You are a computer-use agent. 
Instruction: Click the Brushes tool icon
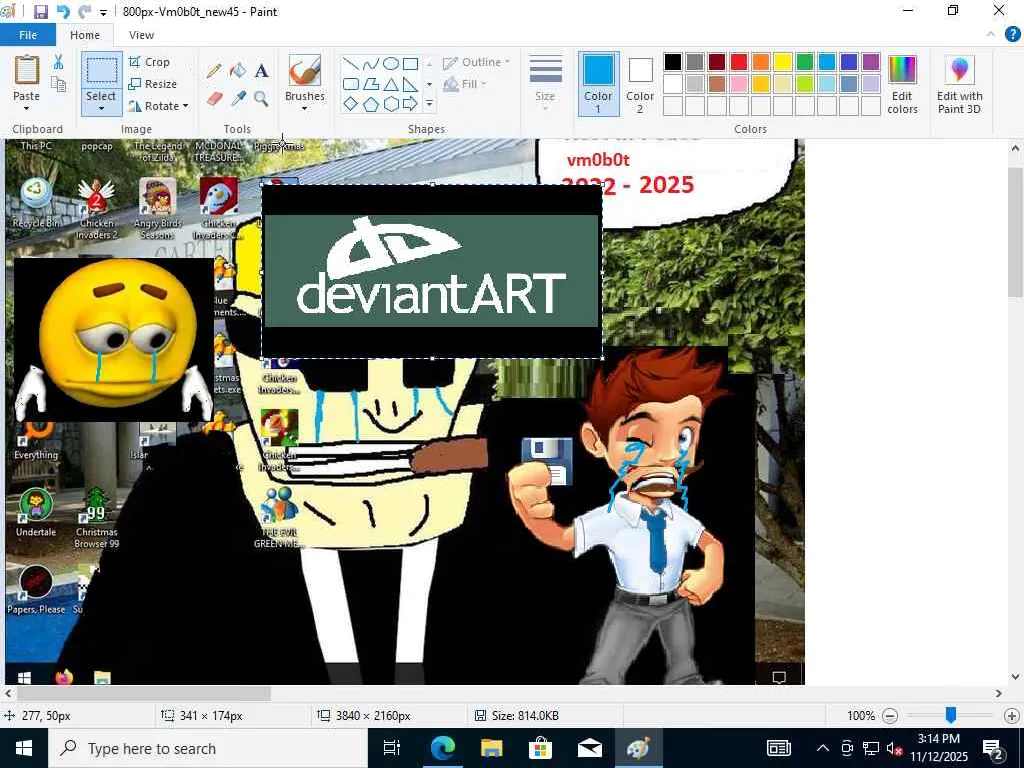(304, 71)
